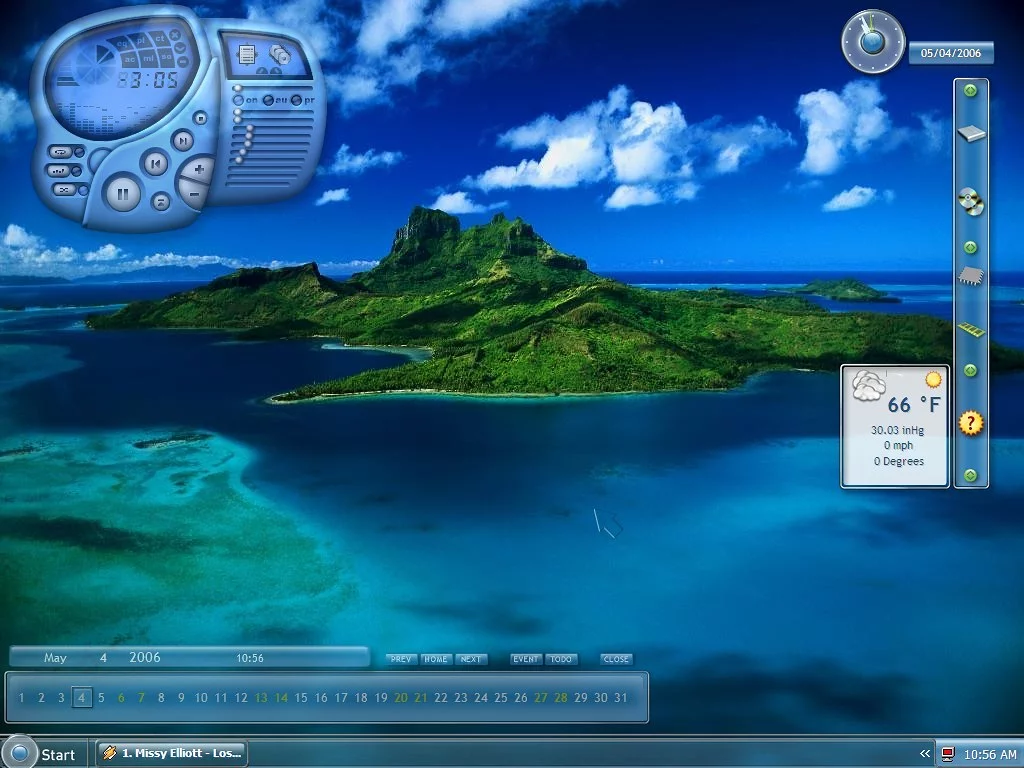
Task: Go back to the previous track
Action: point(155,162)
